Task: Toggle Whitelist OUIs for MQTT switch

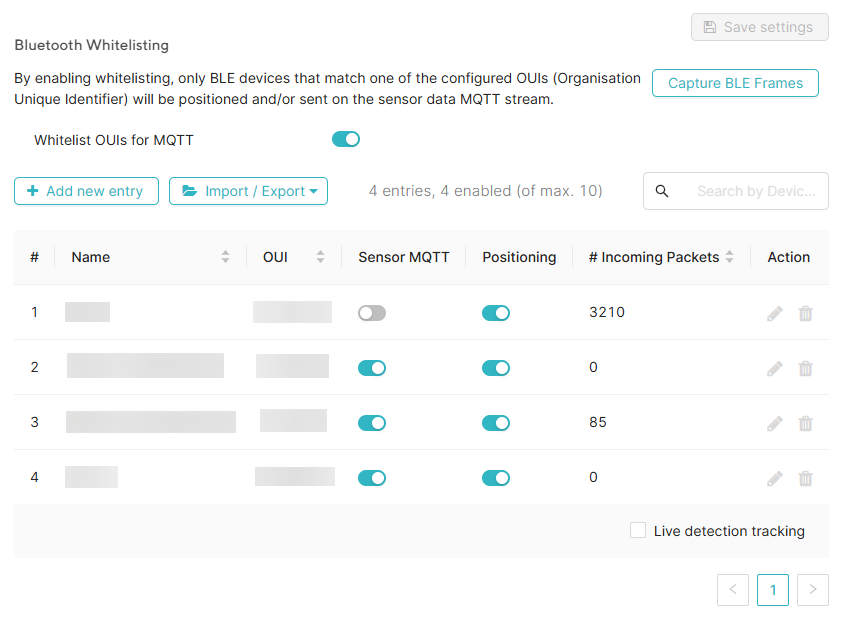Action: tap(346, 139)
